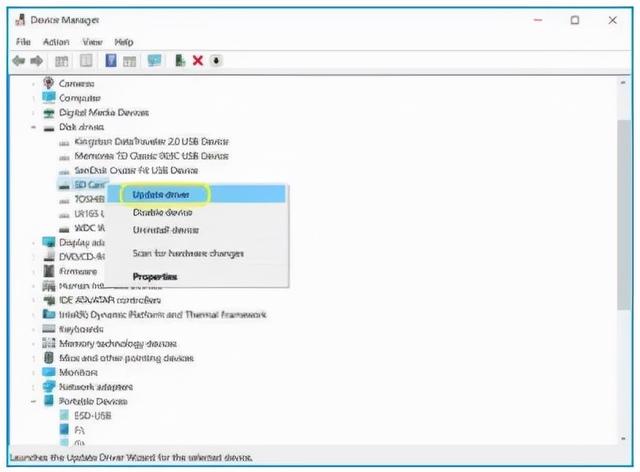
Task: Click the Disable device down-arrow toolbar icon
Action: 216,60
